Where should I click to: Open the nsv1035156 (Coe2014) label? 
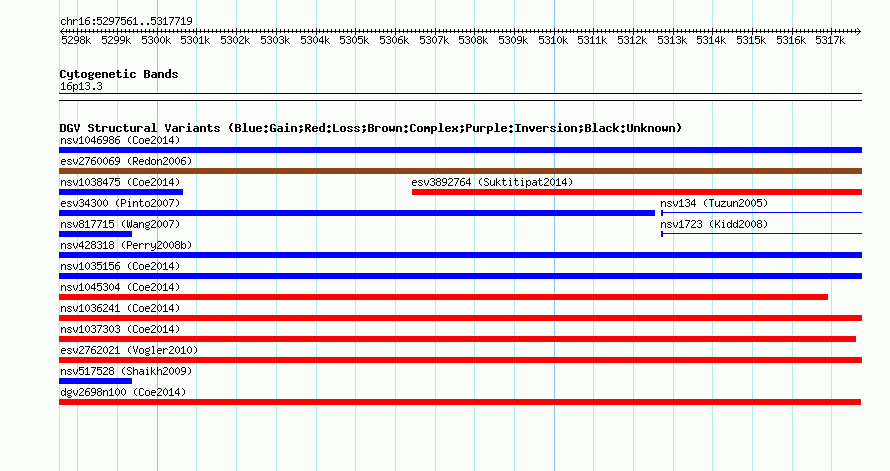(120, 266)
